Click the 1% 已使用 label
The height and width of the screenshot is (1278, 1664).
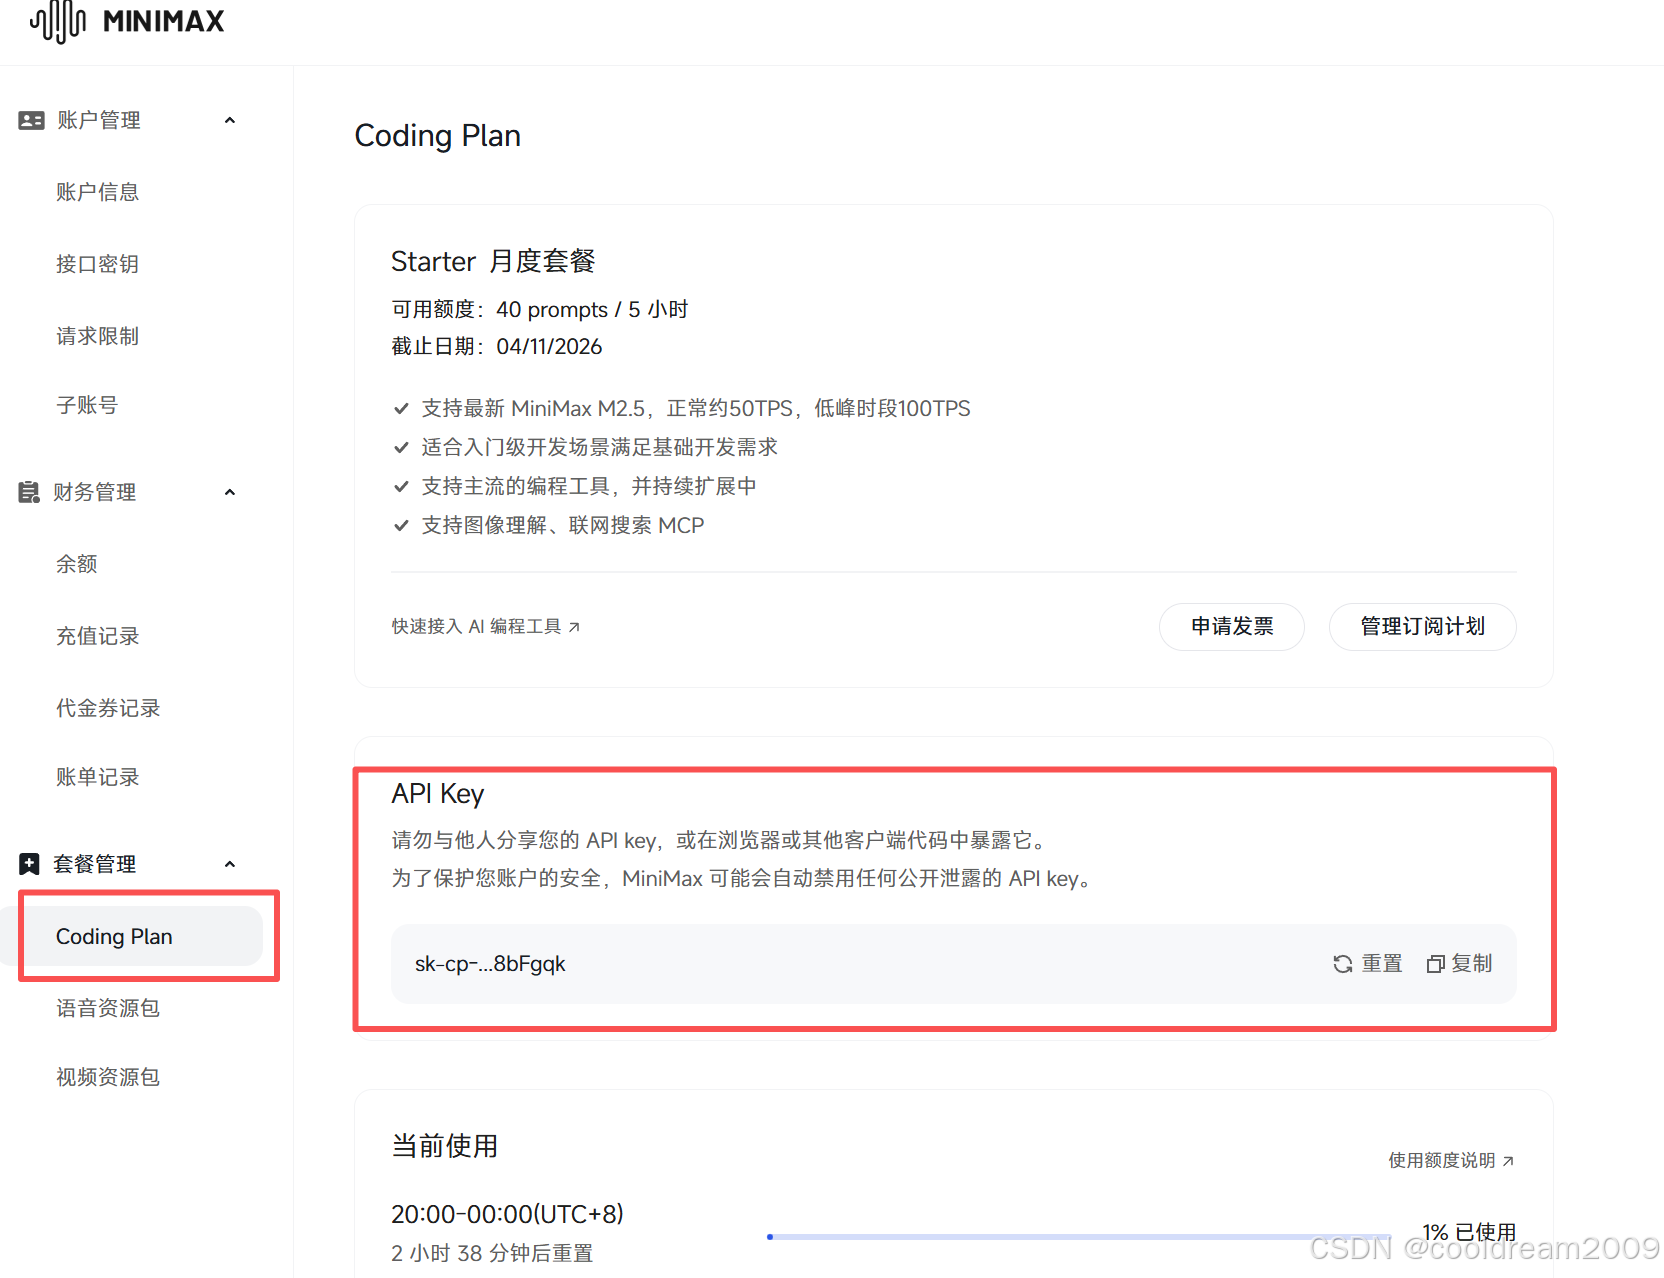coord(1469,1232)
